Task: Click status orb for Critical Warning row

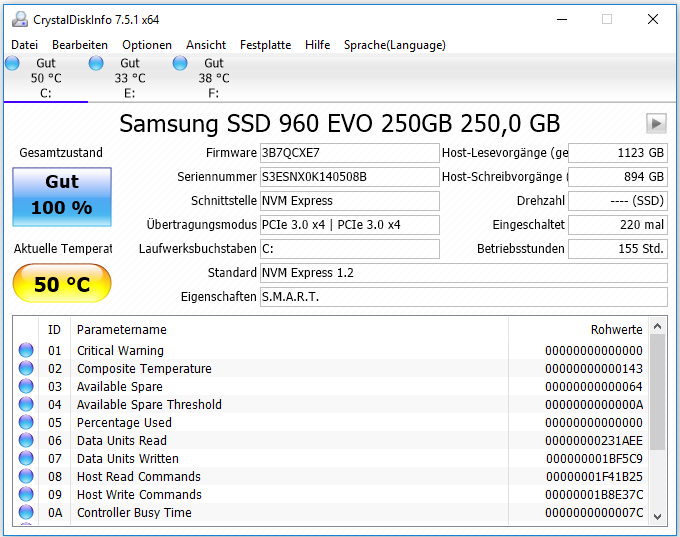Action: [x=26, y=350]
